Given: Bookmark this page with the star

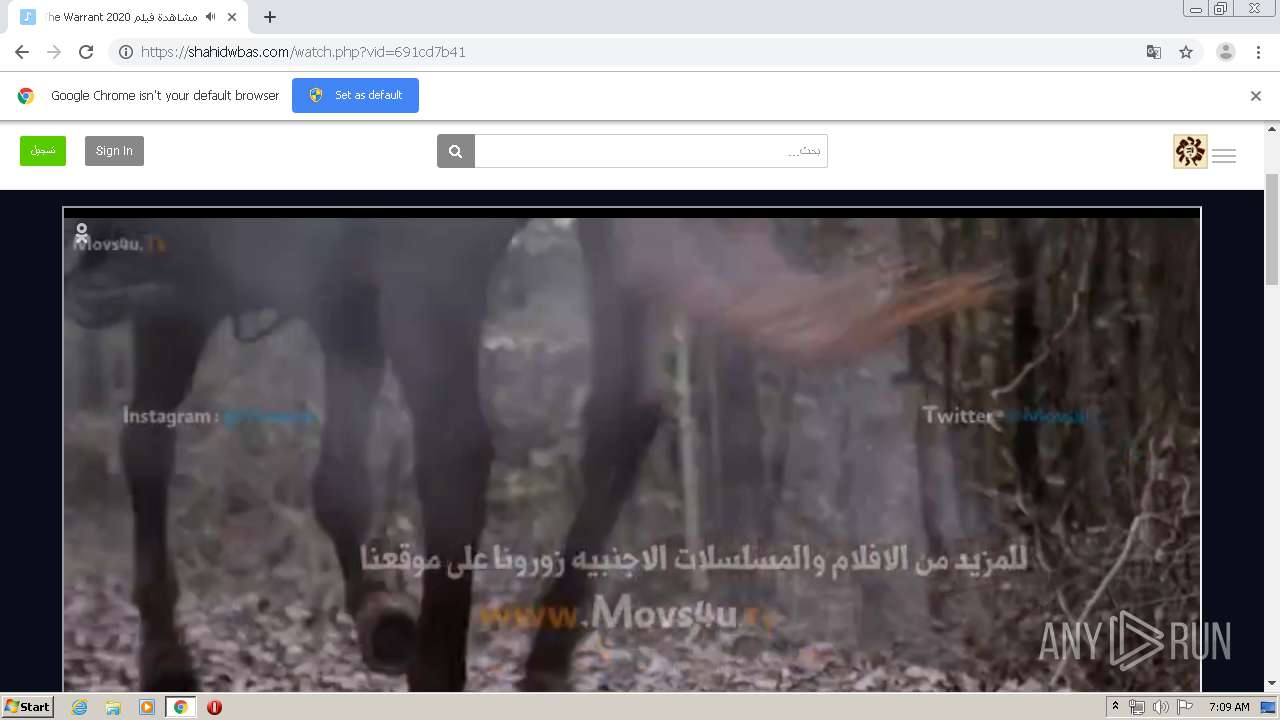Looking at the screenshot, I should pyautogui.click(x=1186, y=52).
